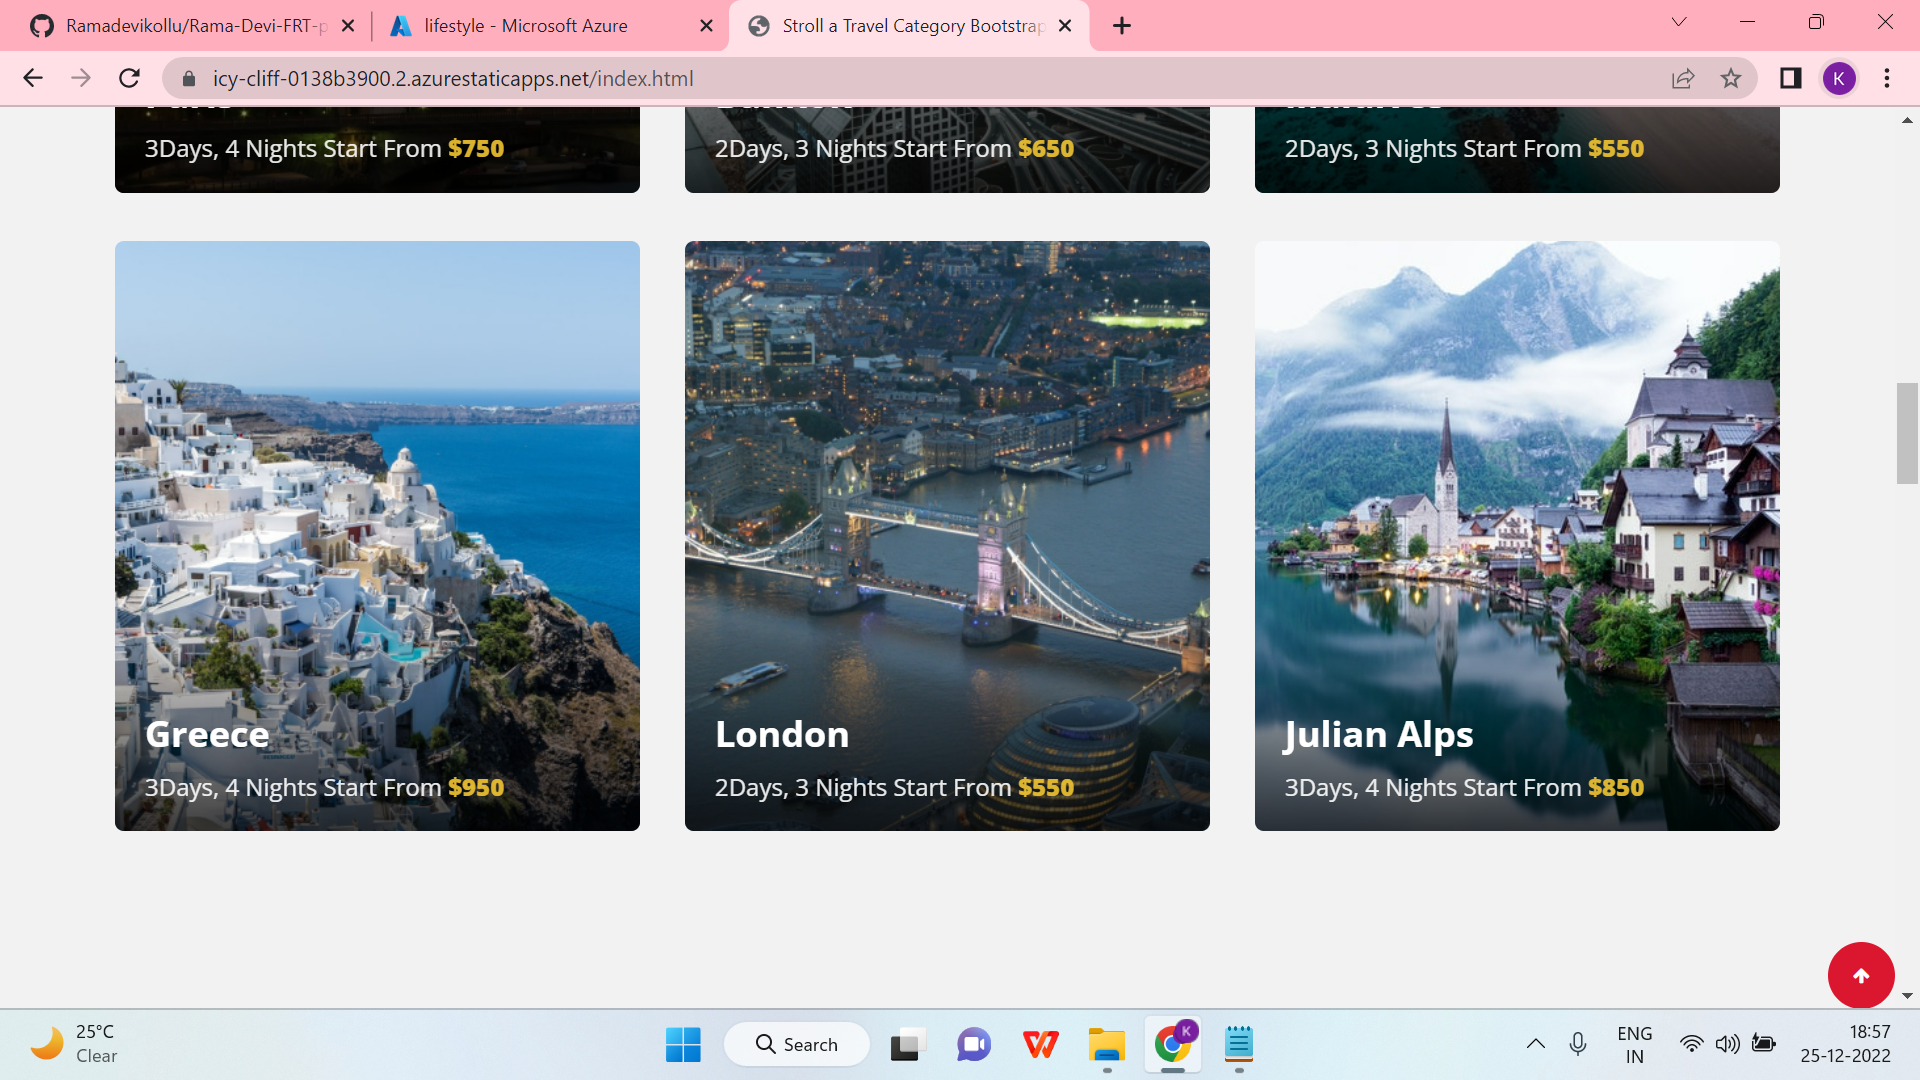This screenshot has width=1920, height=1080.
Task: Open a new browser tab
Action: 1122,26
